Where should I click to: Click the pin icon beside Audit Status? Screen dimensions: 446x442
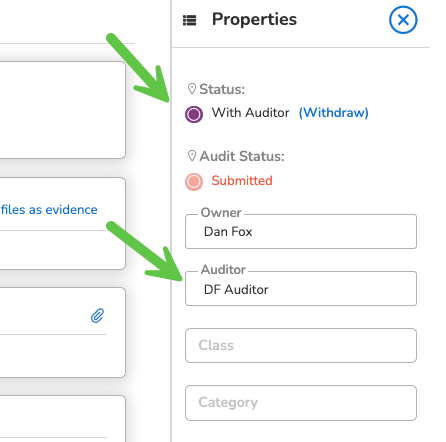[192, 156]
